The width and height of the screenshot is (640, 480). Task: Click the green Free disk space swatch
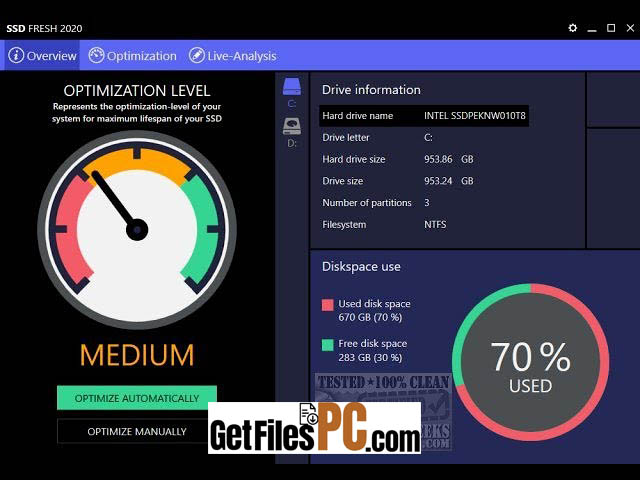point(327,345)
